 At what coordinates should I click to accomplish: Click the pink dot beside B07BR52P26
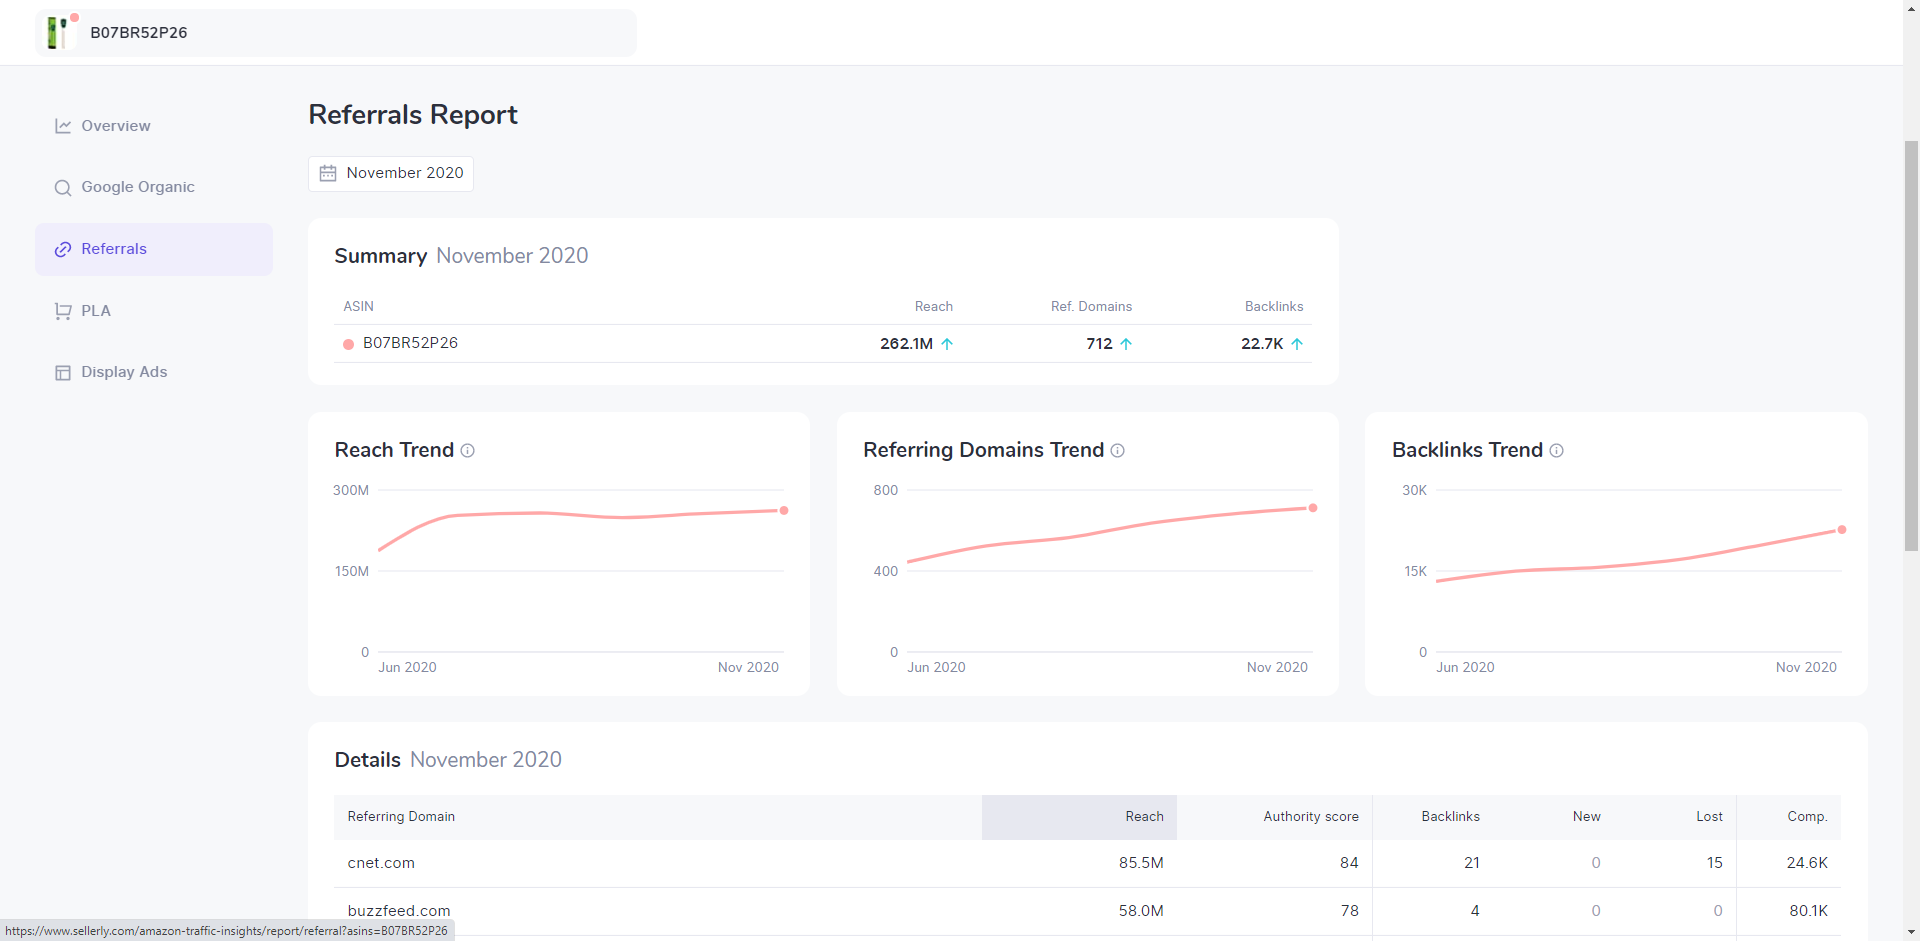click(x=348, y=344)
